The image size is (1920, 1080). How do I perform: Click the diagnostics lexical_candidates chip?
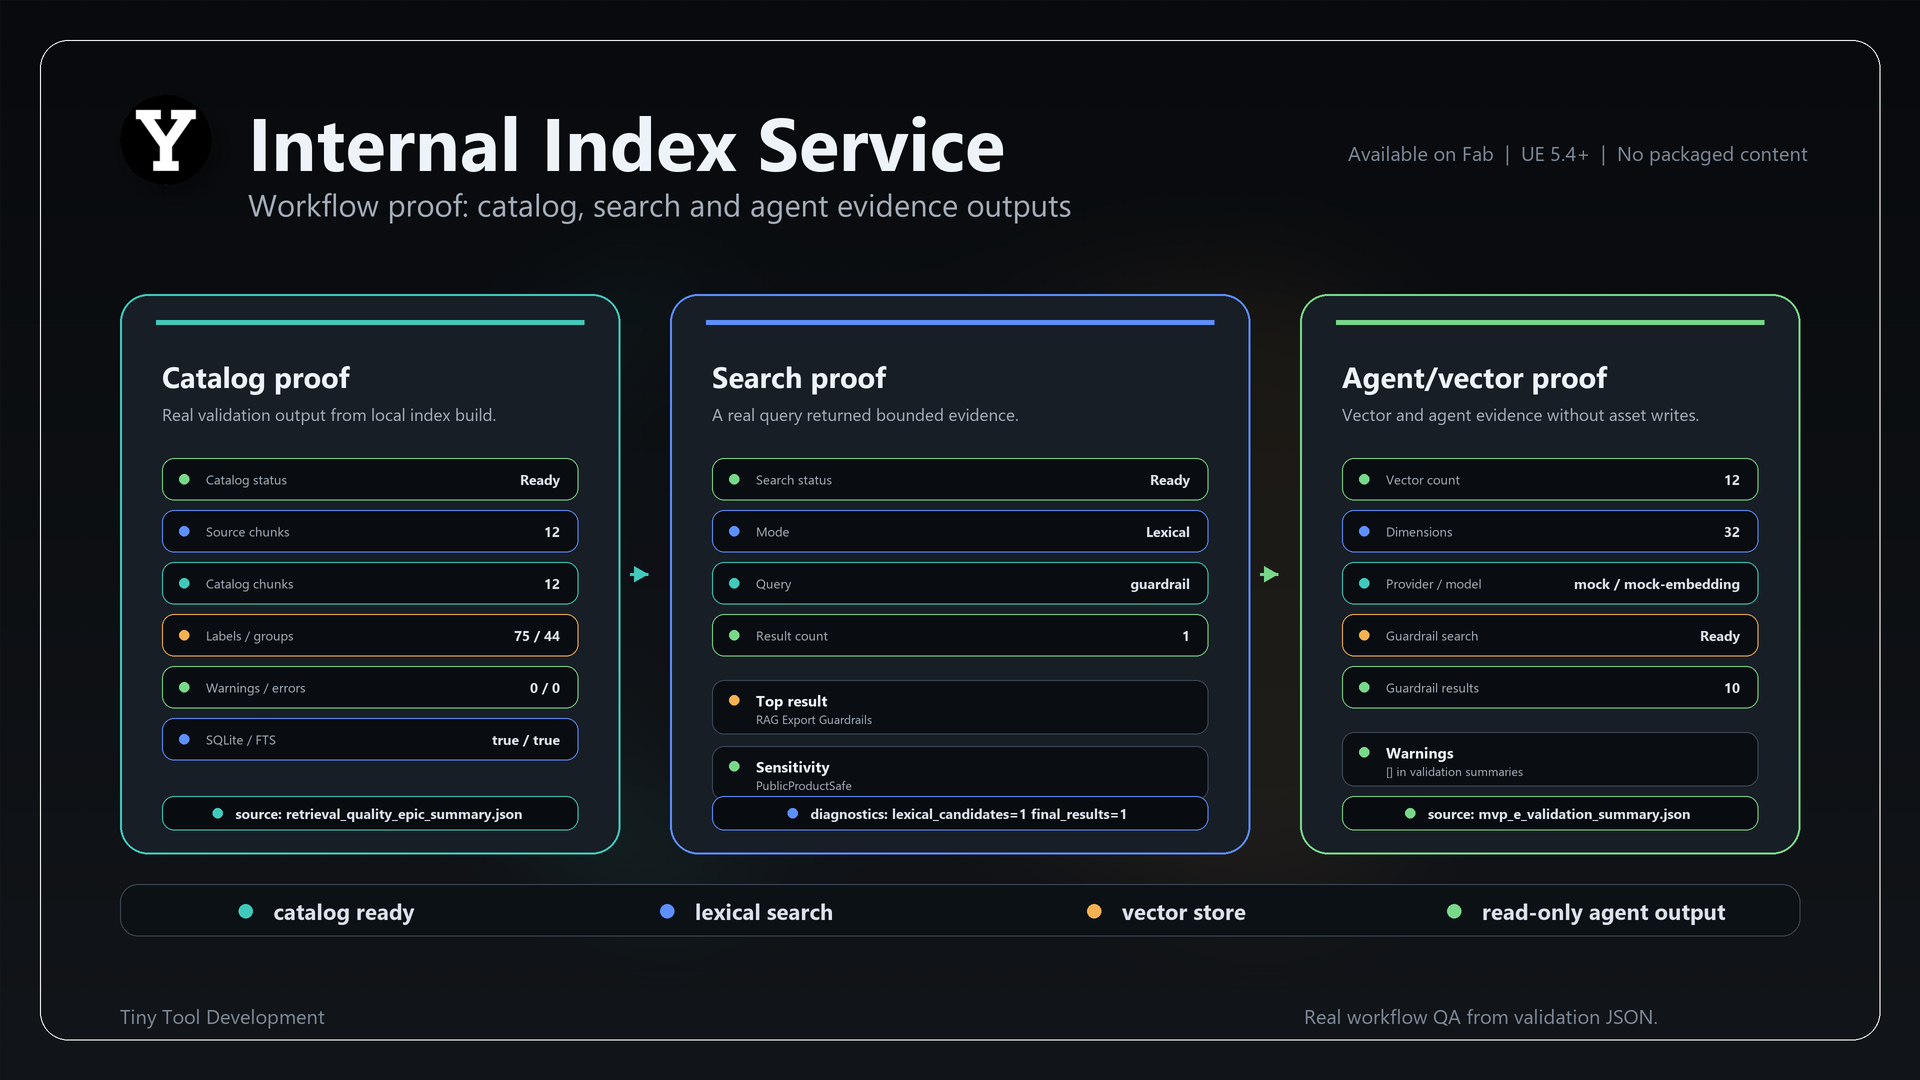(960, 813)
